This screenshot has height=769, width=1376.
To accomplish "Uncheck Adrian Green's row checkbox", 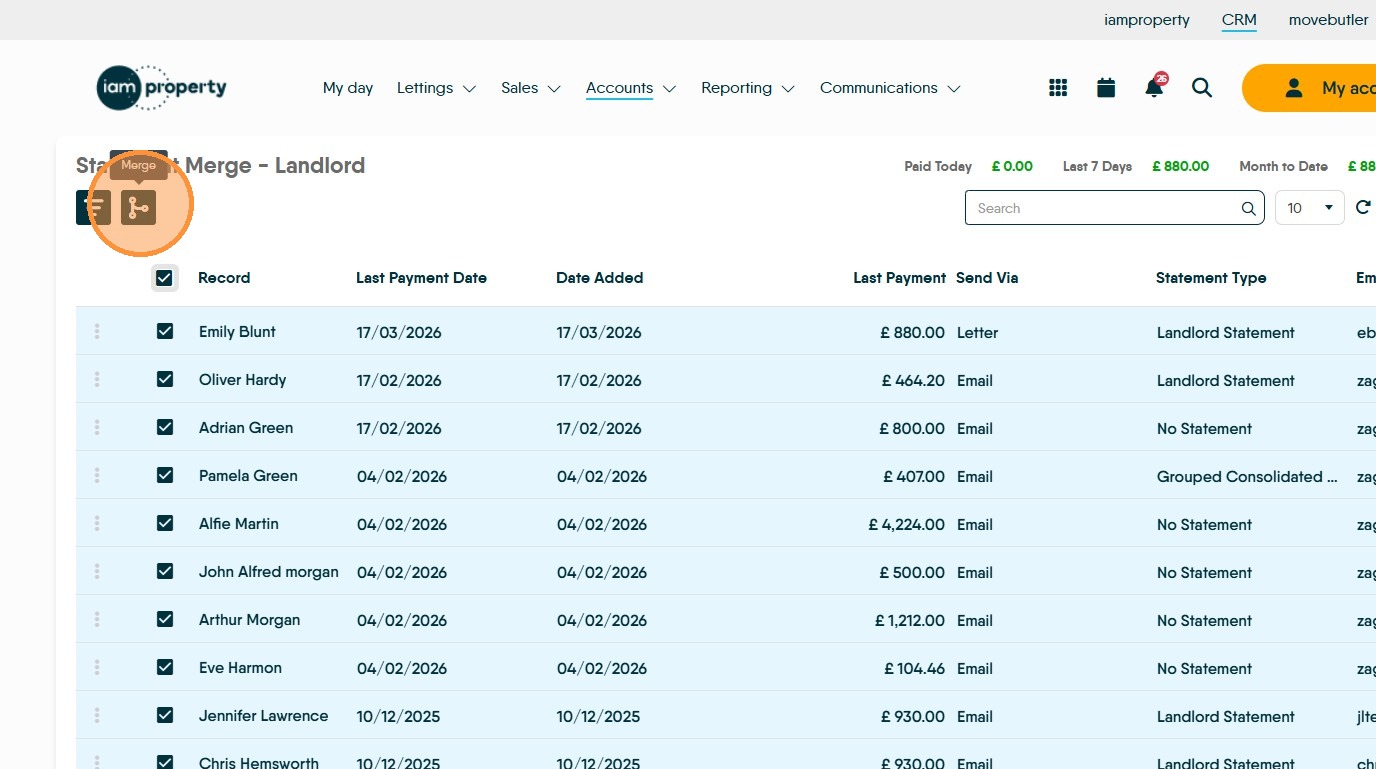I will pyautogui.click(x=165, y=427).
